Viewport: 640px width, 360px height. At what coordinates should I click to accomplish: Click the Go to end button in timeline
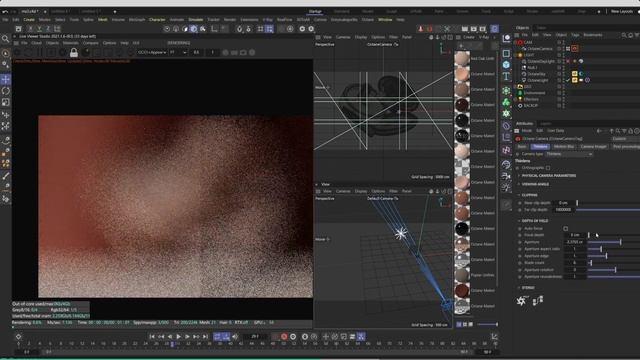[x=205, y=337]
